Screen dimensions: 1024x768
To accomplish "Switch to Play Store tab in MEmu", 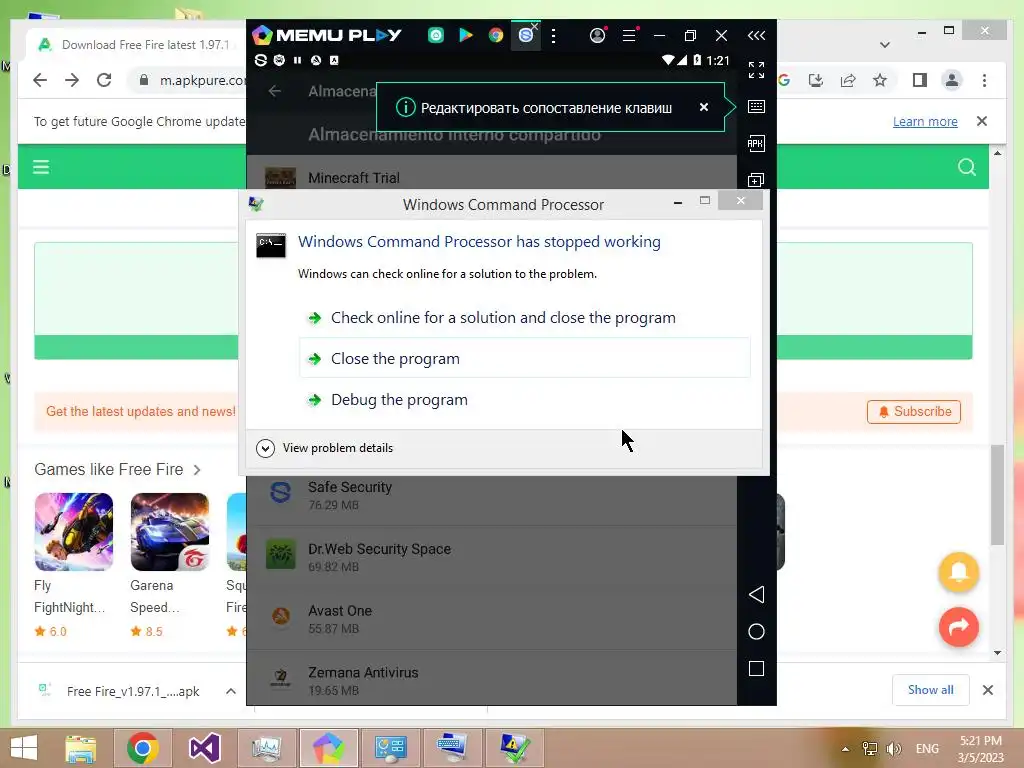I will [x=466, y=35].
